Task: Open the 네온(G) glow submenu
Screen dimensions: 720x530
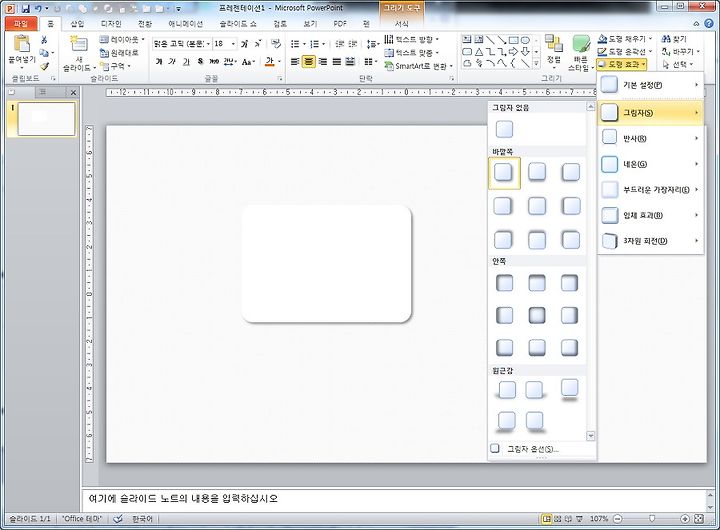Action: pyautogui.click(x=650, y=164)
